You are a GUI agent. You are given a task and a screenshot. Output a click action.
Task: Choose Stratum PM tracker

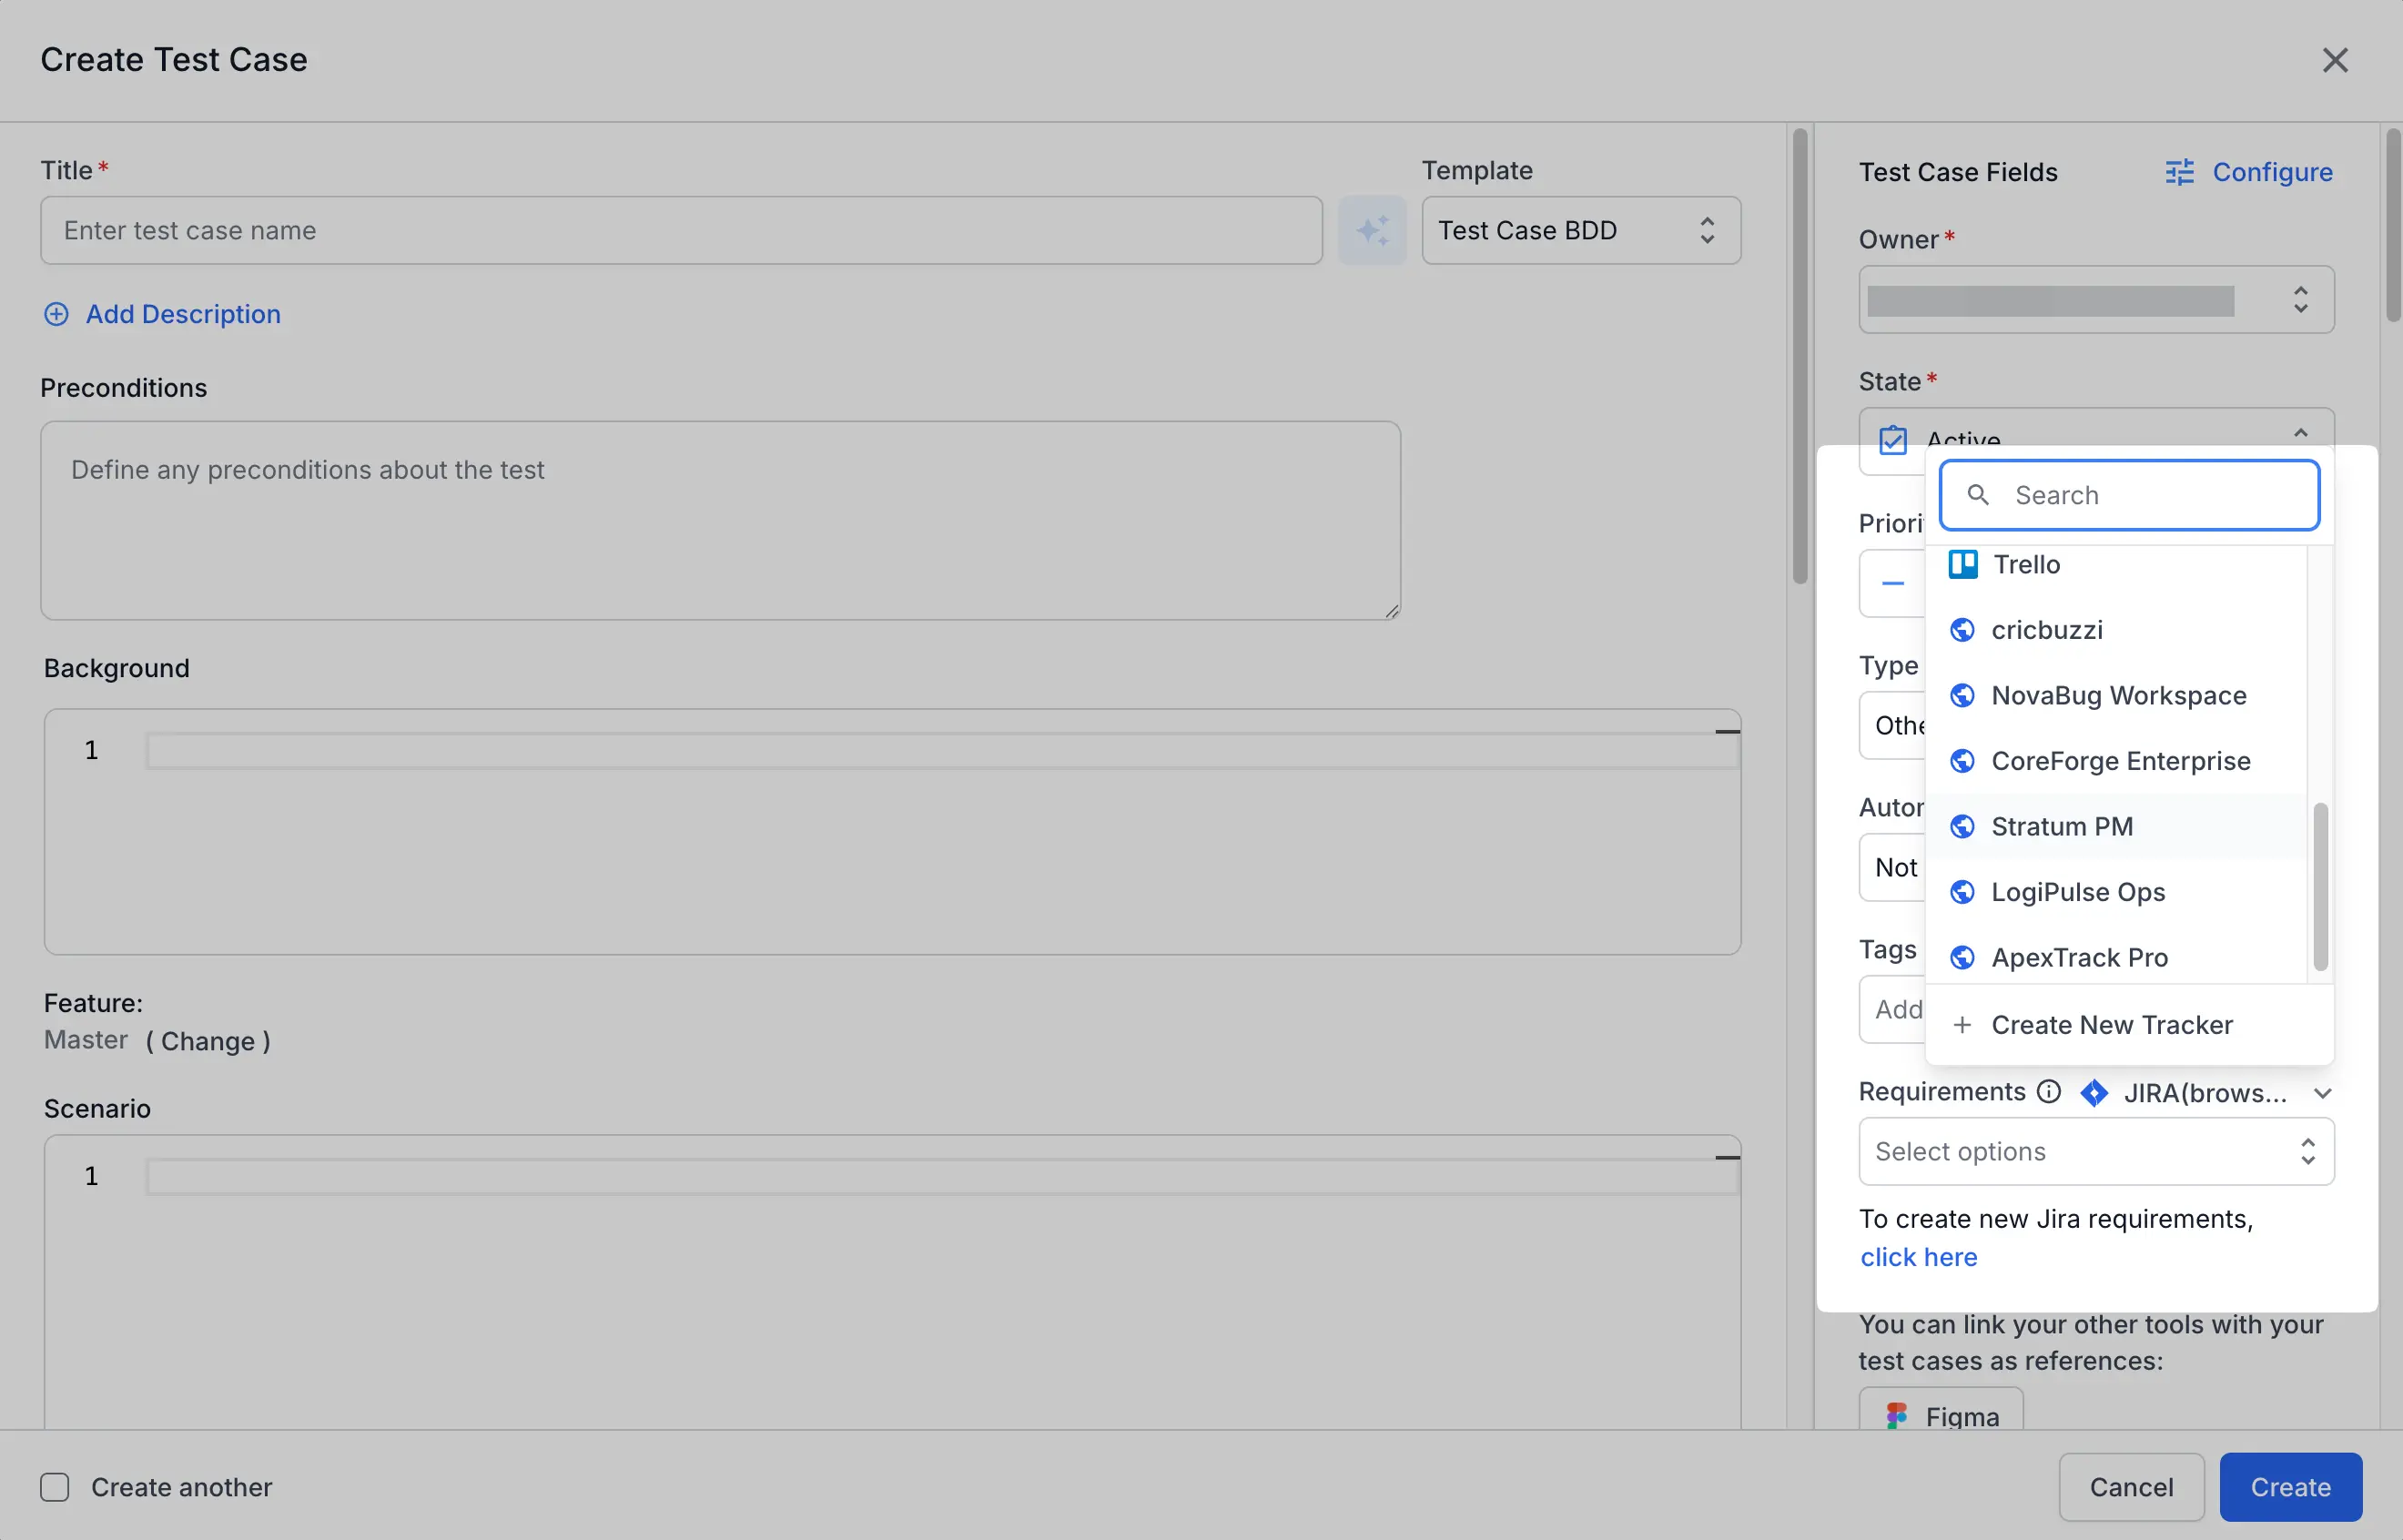click(x=2115, y=826)
